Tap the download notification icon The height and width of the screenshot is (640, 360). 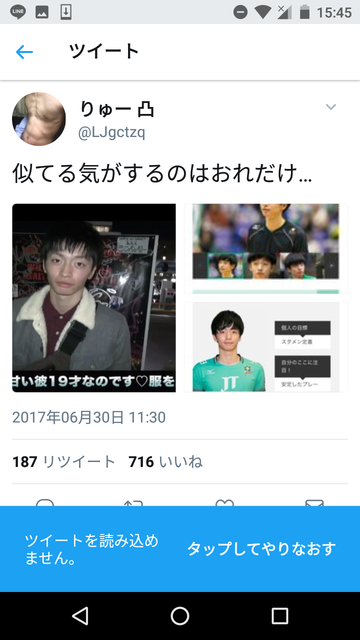point(66,12)
